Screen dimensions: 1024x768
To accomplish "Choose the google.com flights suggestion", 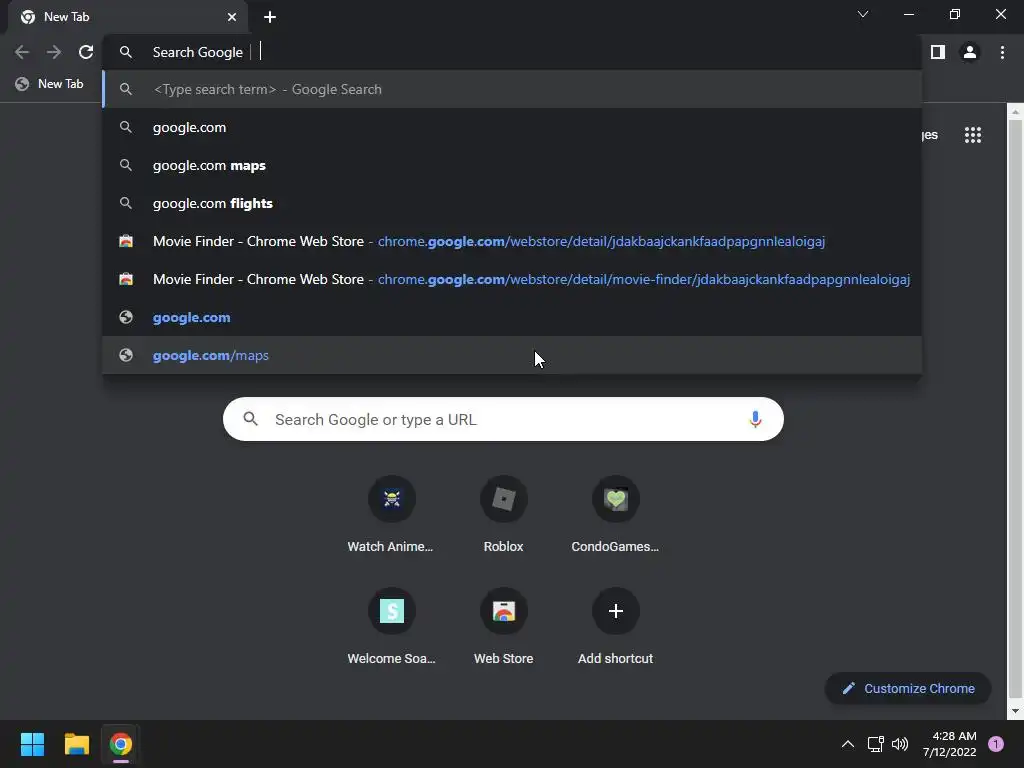I will tap(512, 203).
